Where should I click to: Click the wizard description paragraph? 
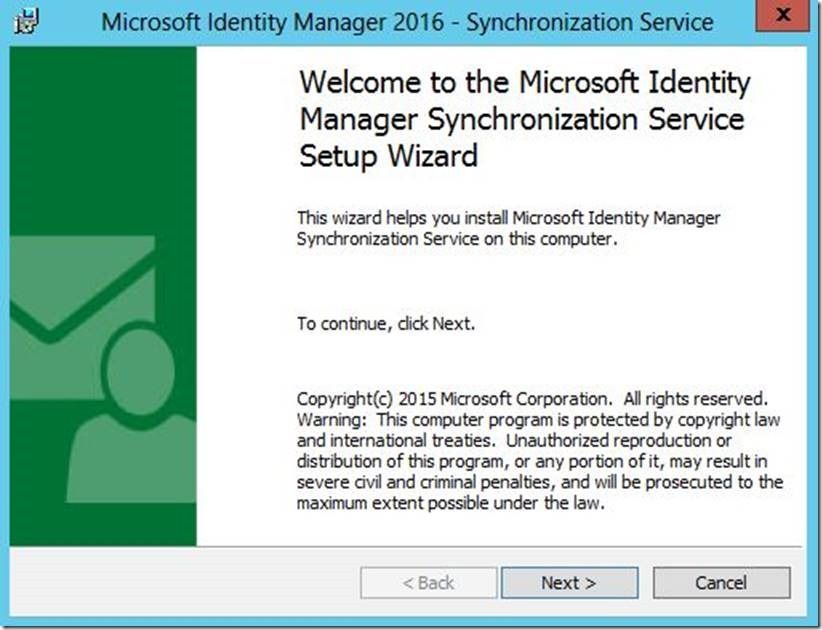pos(509,228)
